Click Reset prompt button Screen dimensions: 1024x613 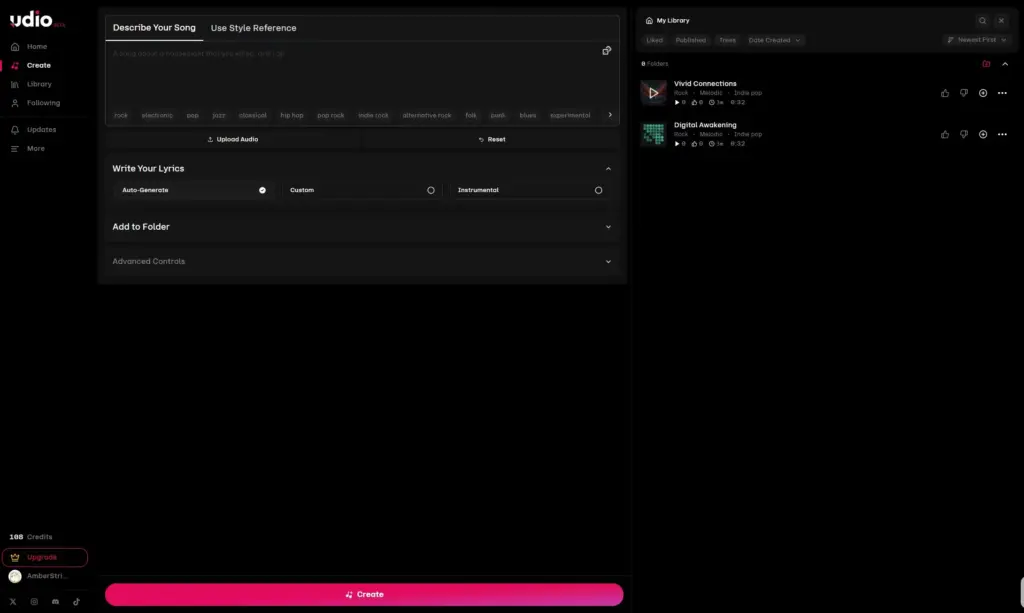[492, 140]
